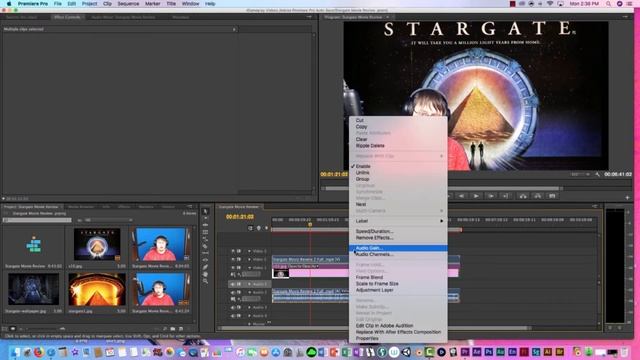Select the Zoom tool in tool palette
This screenshot has height=360, width=640.
coord(205,281)
